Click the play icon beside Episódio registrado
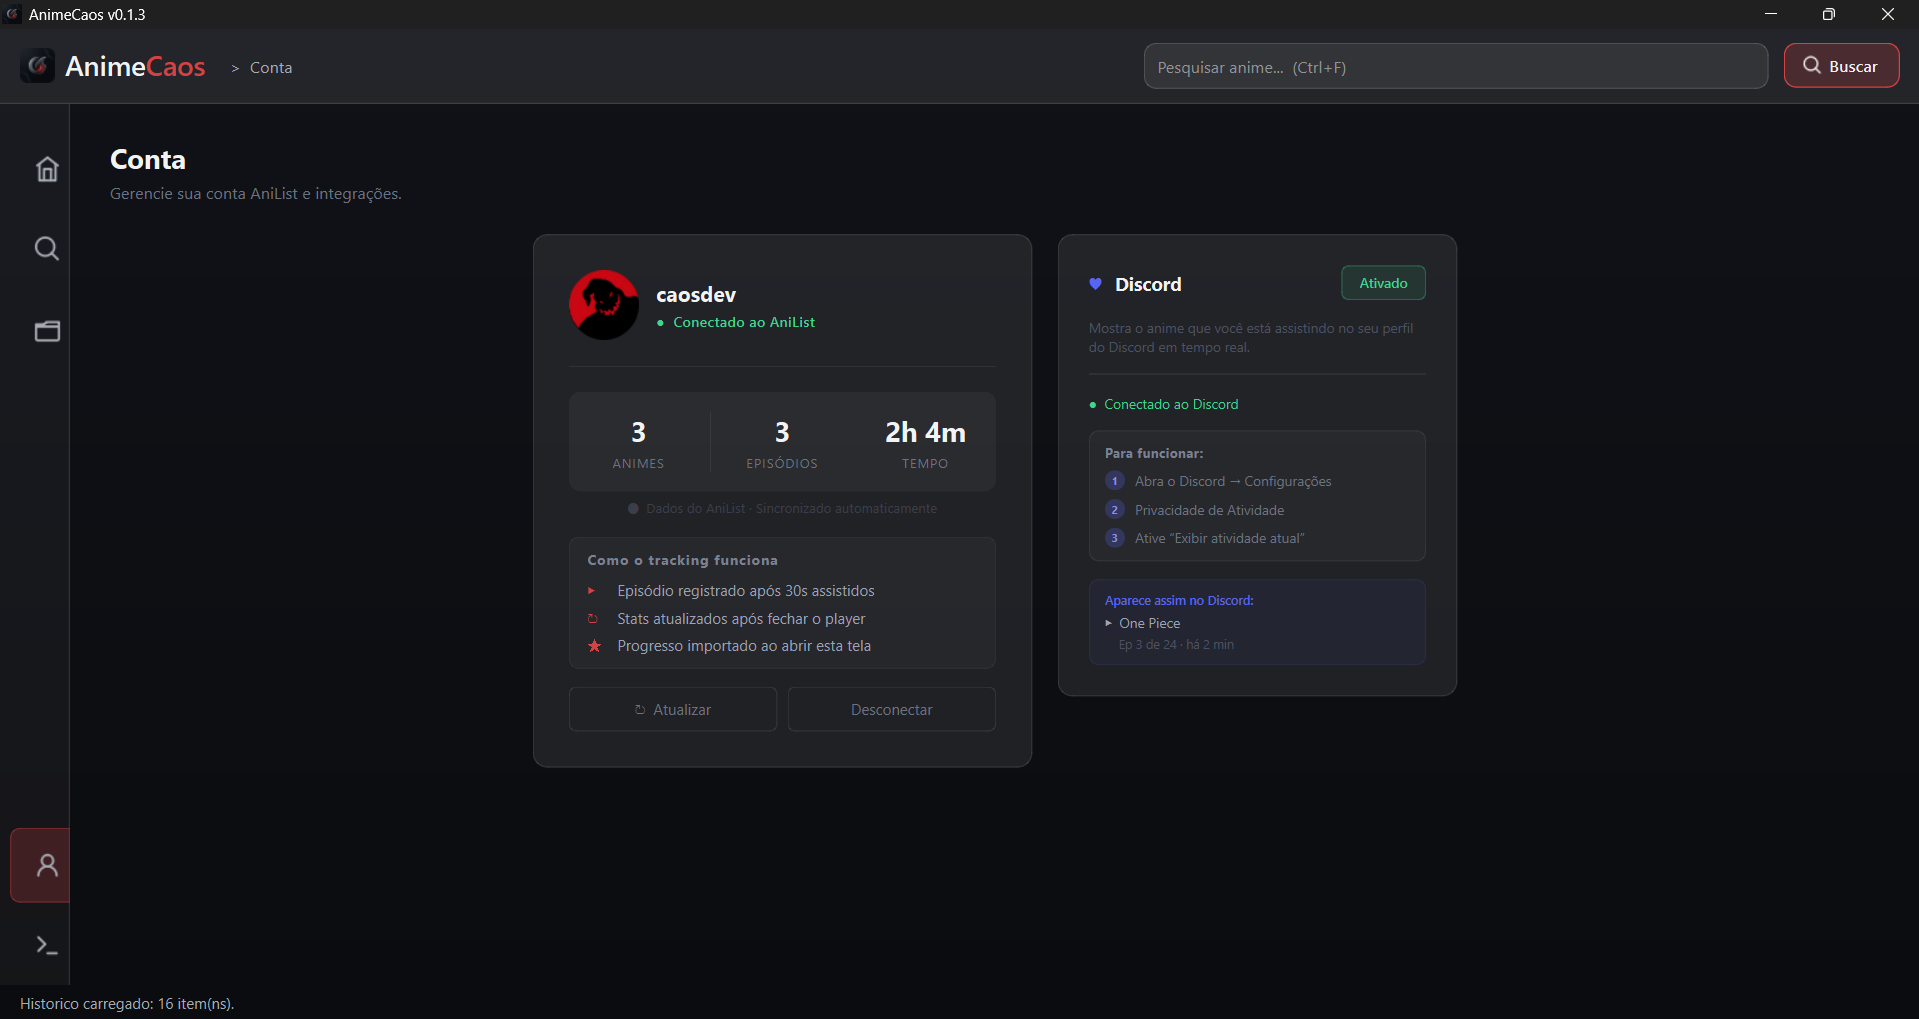The width and height of the screenshot is (1919, 1019). pos(592,591)
